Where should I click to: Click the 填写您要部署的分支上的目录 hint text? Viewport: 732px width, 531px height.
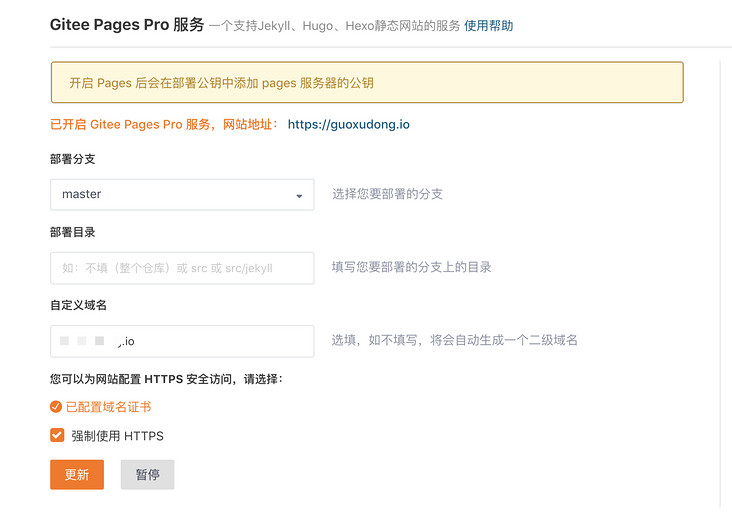click(x=411, y=267)
